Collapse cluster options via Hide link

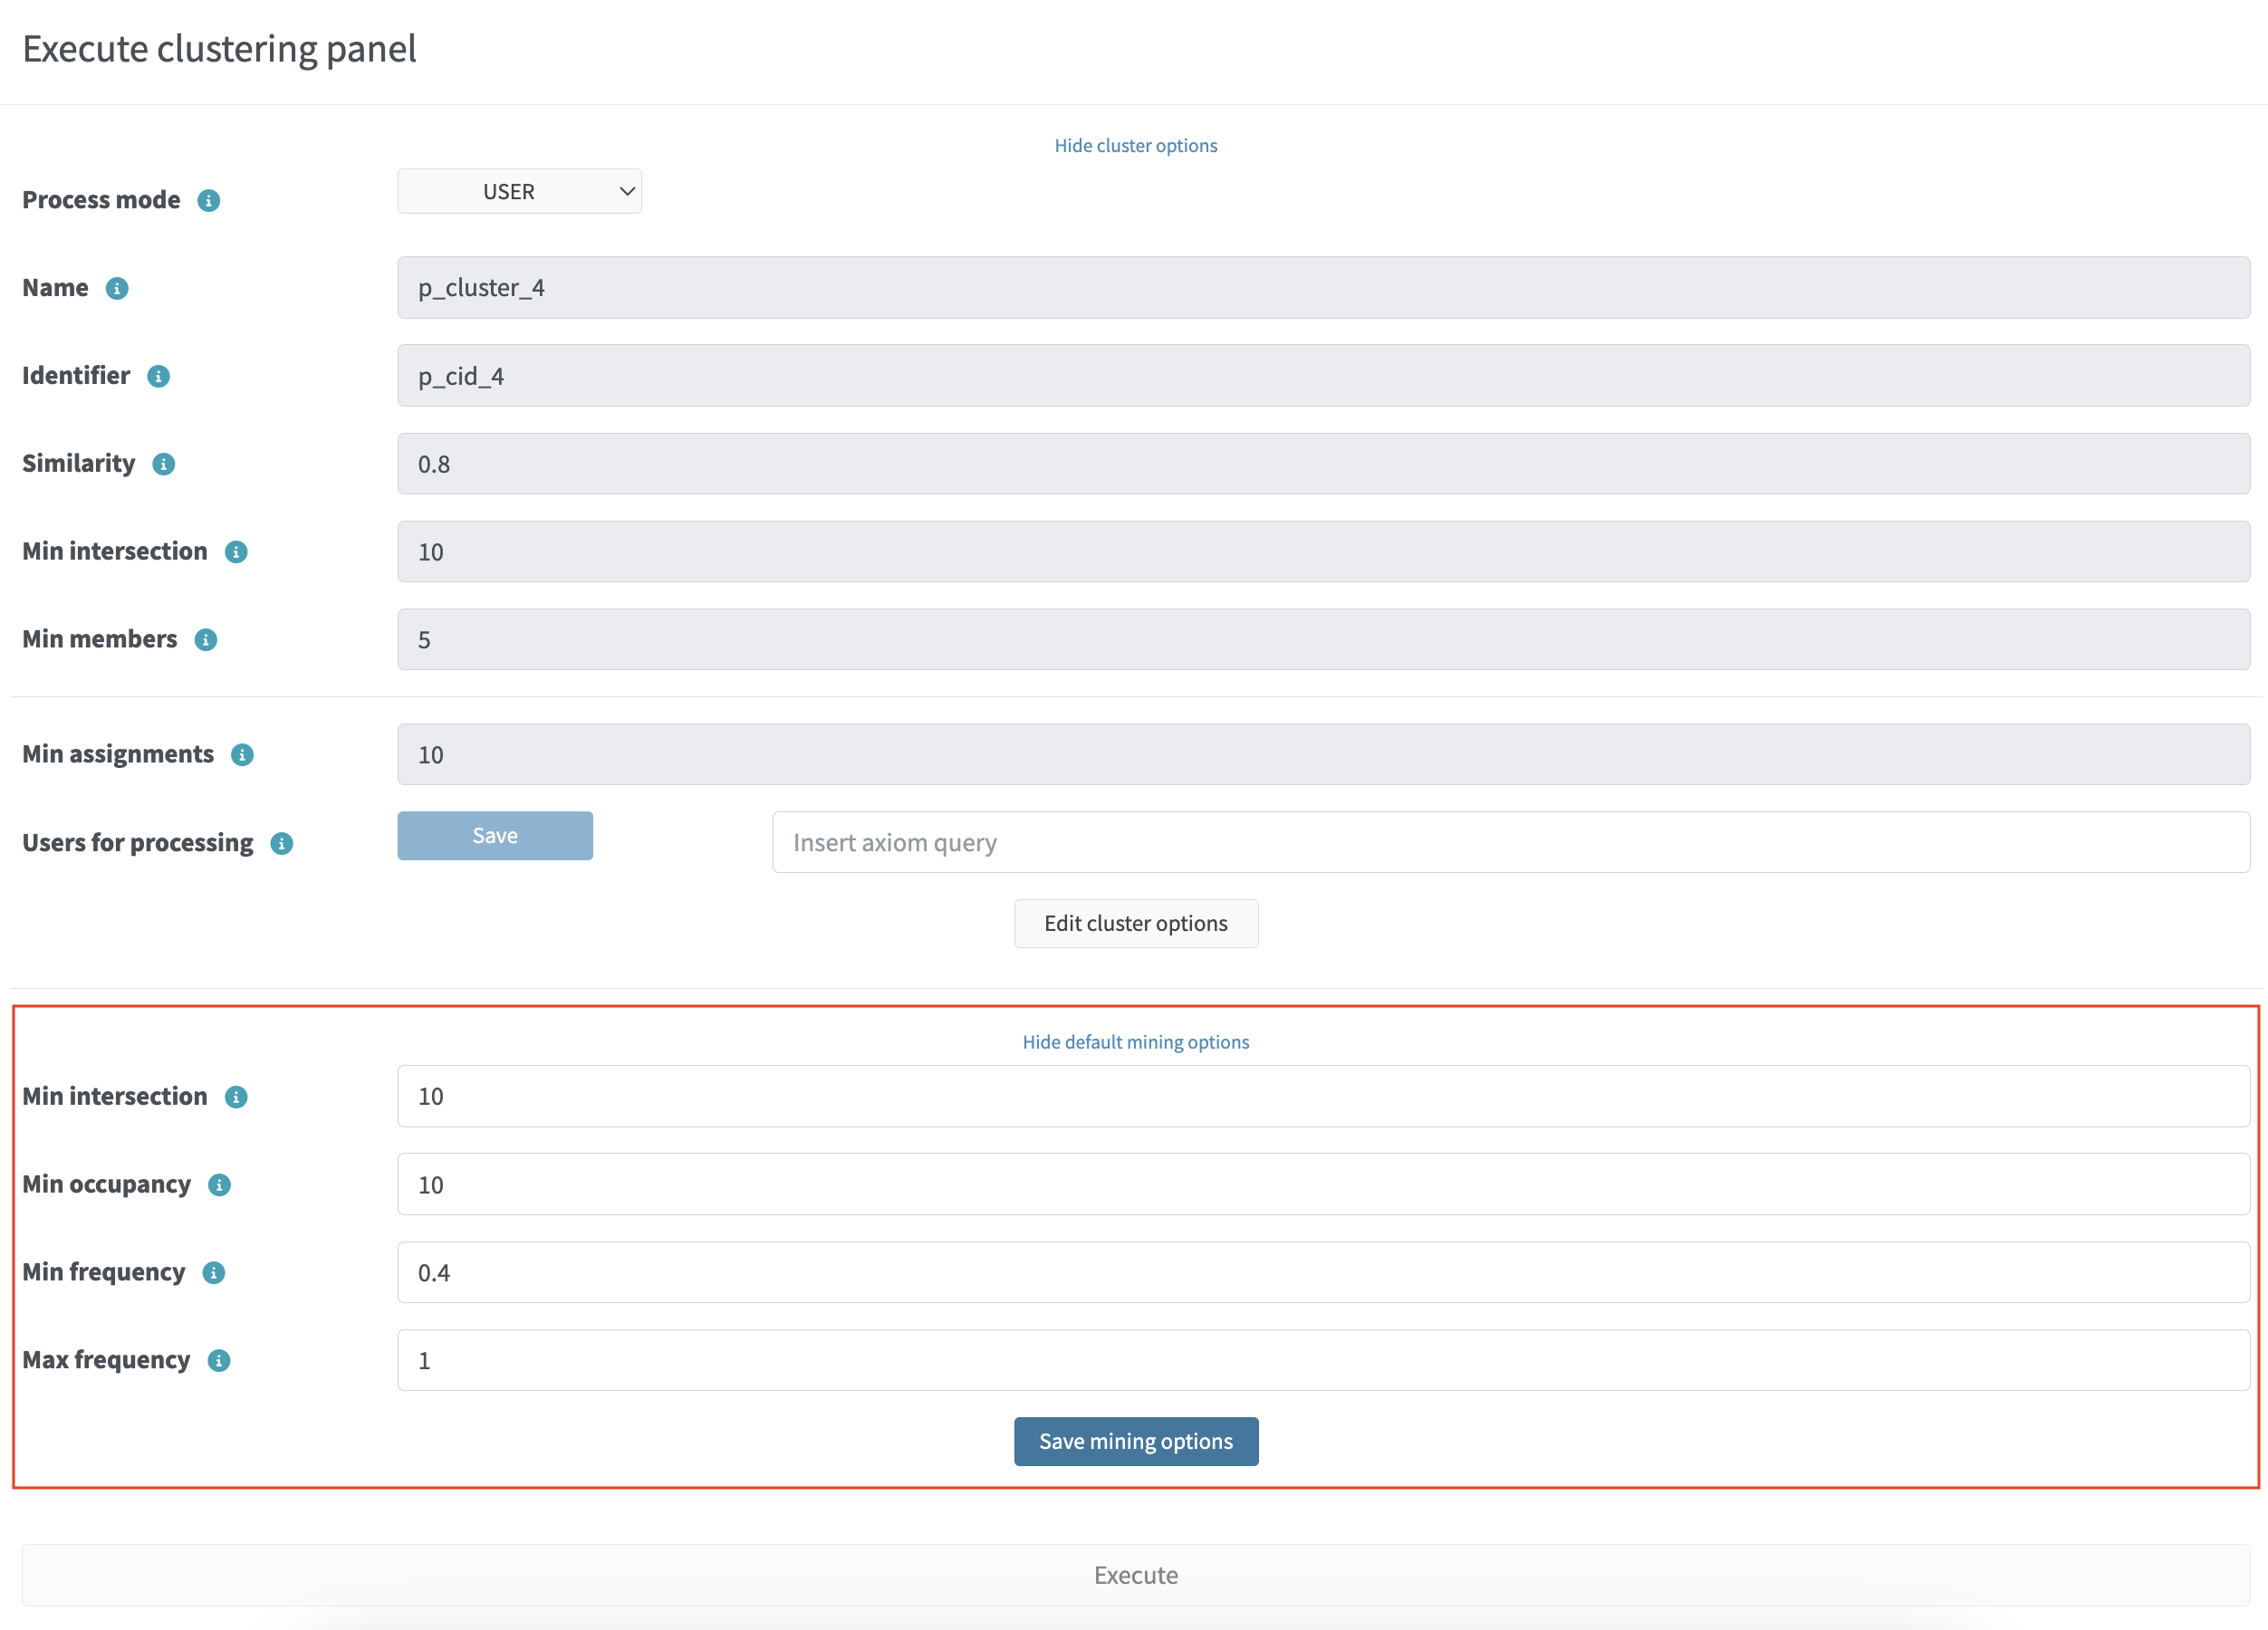1135,145
